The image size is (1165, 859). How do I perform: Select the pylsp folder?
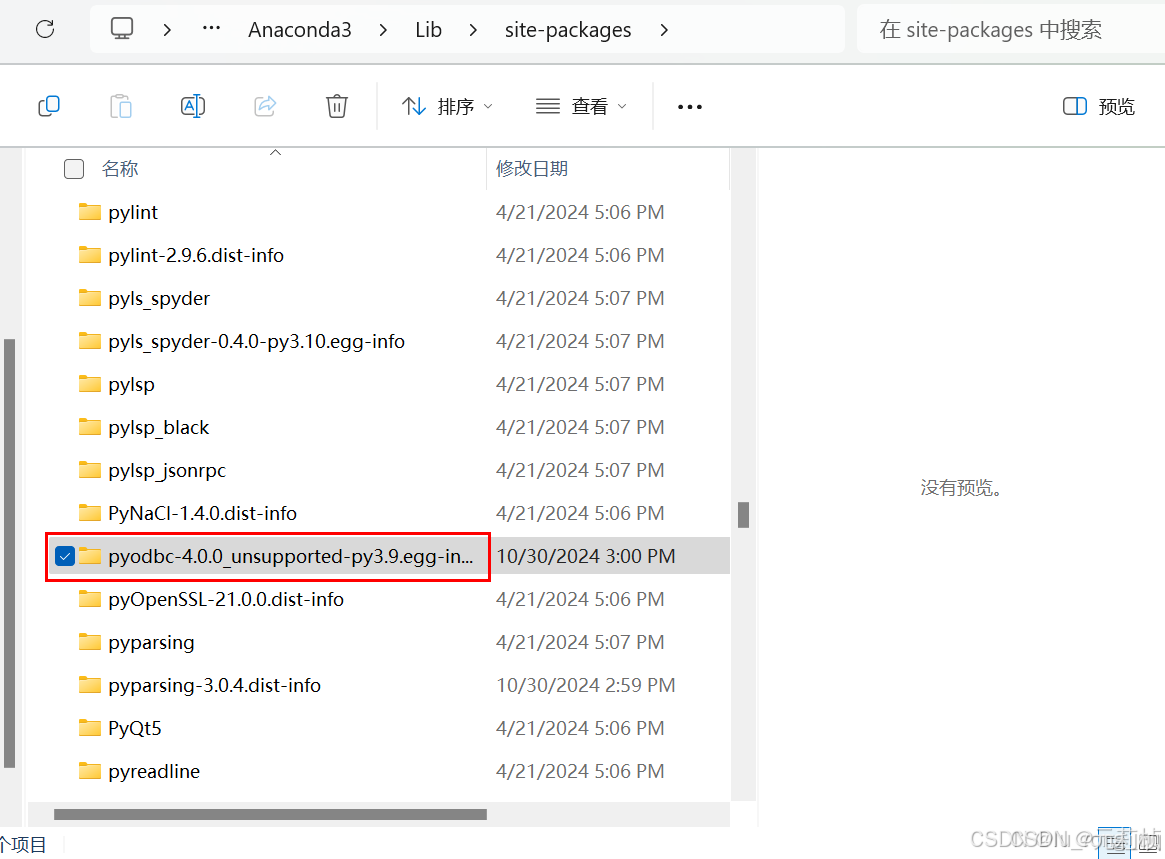132,385
